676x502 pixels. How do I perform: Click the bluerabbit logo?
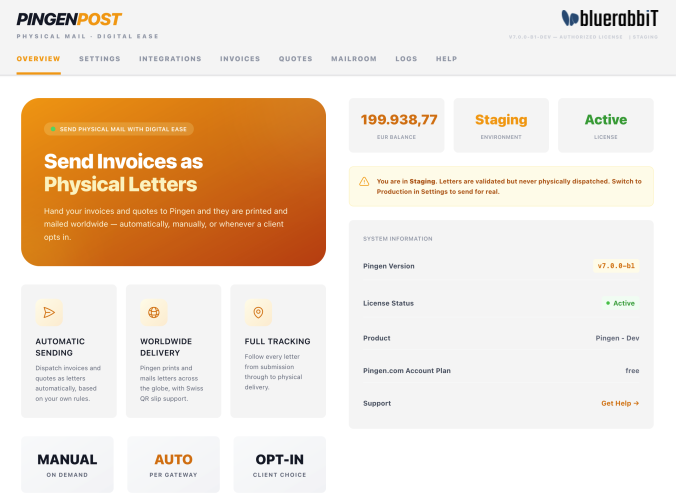(x=610, y=19)
